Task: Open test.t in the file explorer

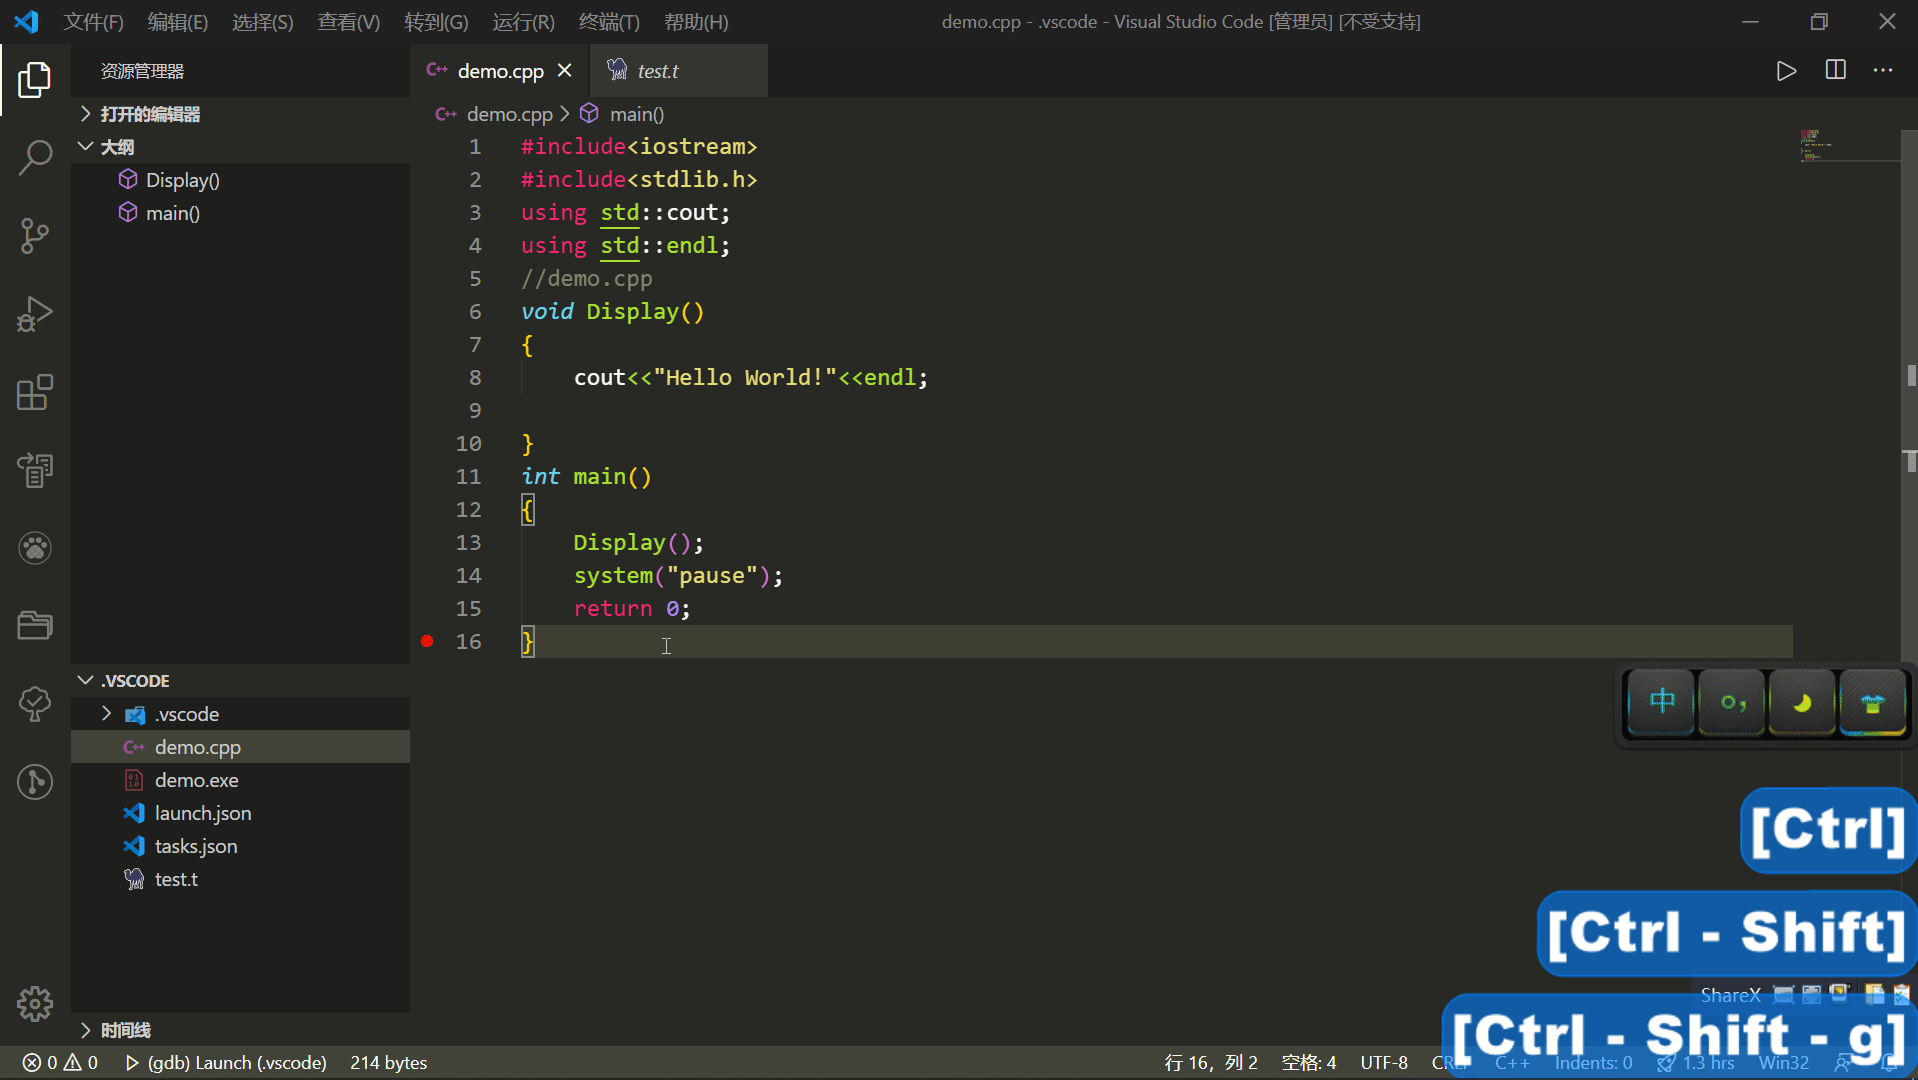Action: (x=240, y=879)
